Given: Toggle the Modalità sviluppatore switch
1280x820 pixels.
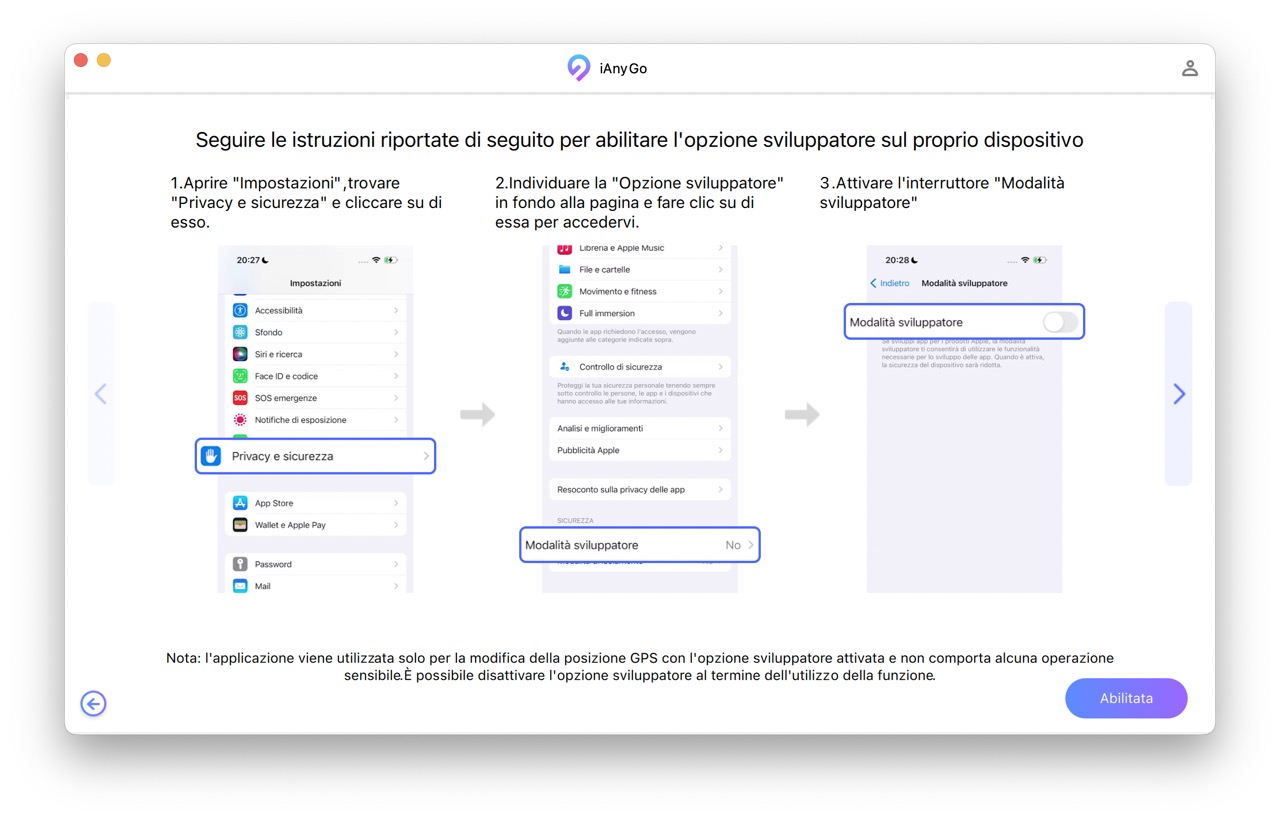Looking at the screenshot, I should point(1060,322).
